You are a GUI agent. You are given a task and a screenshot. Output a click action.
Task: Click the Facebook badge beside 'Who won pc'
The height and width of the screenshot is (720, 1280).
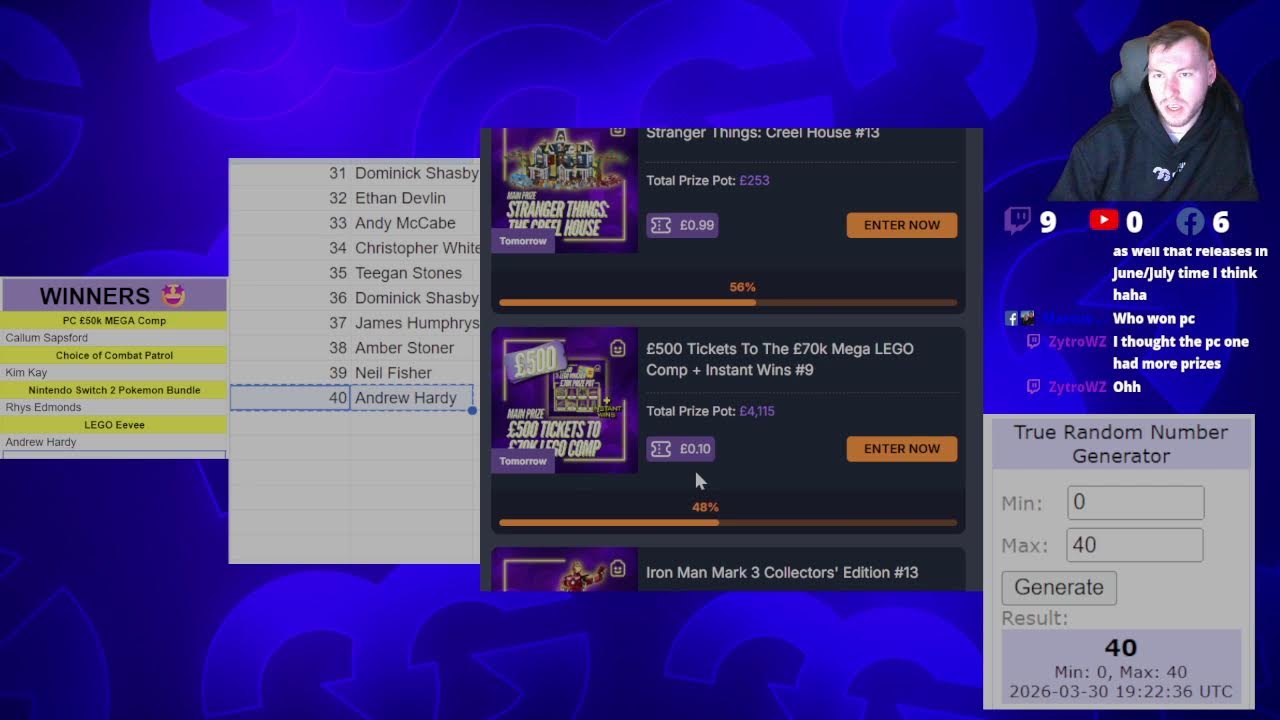pyautogui.click(x=1012, y=319)
